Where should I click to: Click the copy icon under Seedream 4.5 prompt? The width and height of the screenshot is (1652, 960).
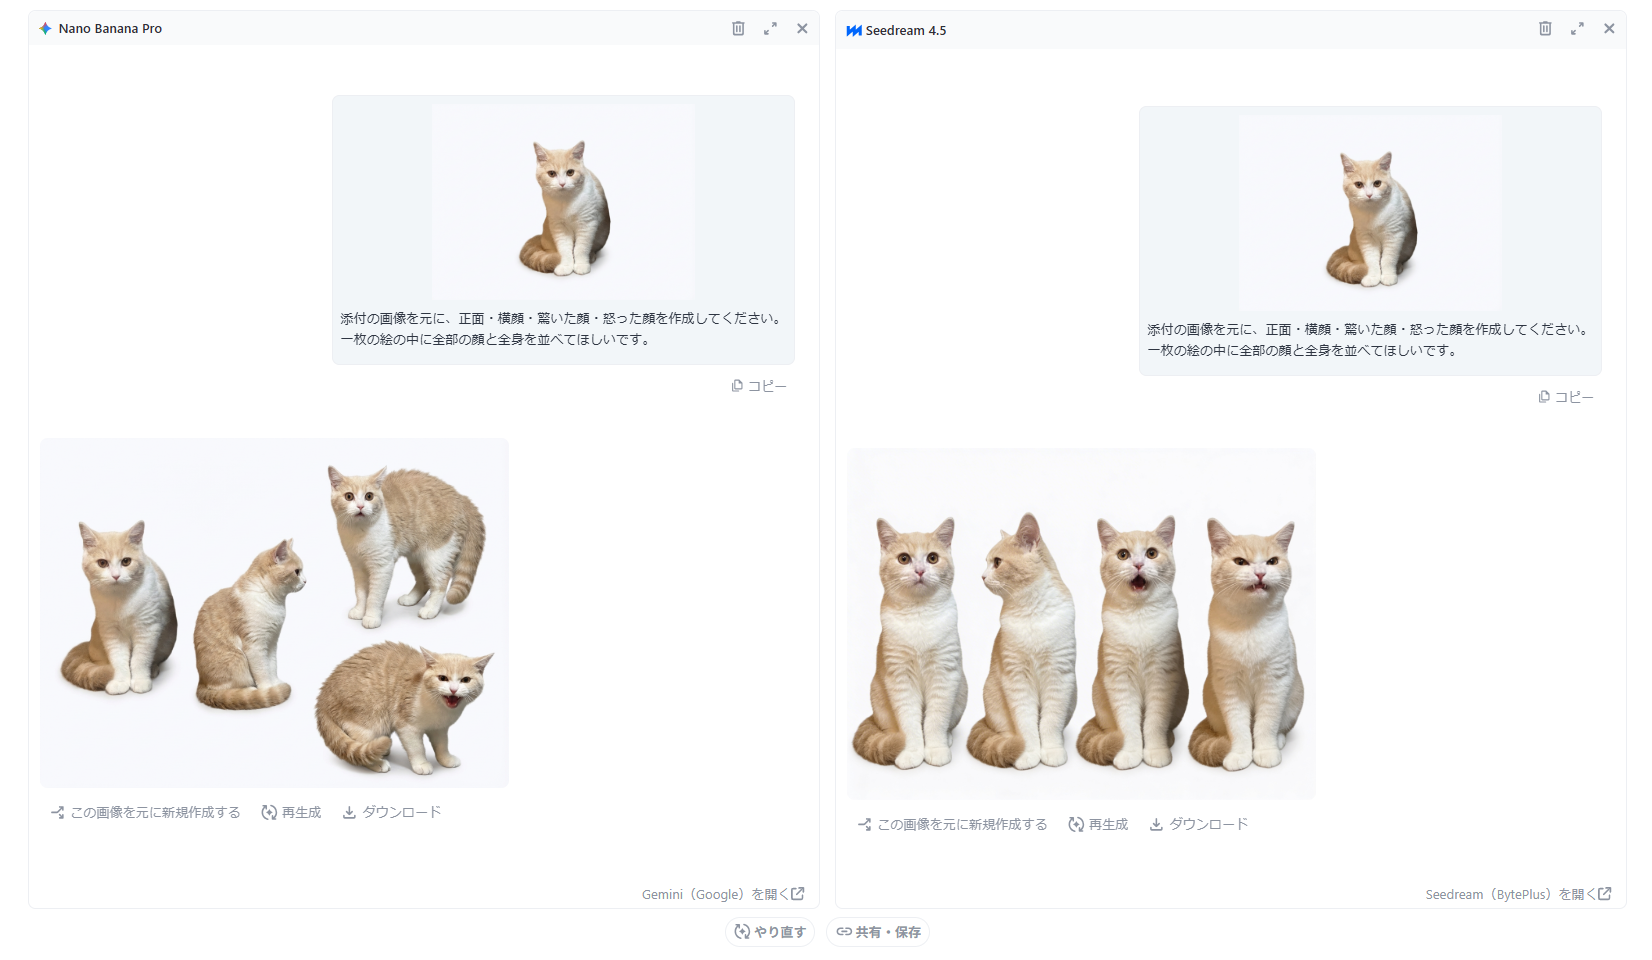1543,396
